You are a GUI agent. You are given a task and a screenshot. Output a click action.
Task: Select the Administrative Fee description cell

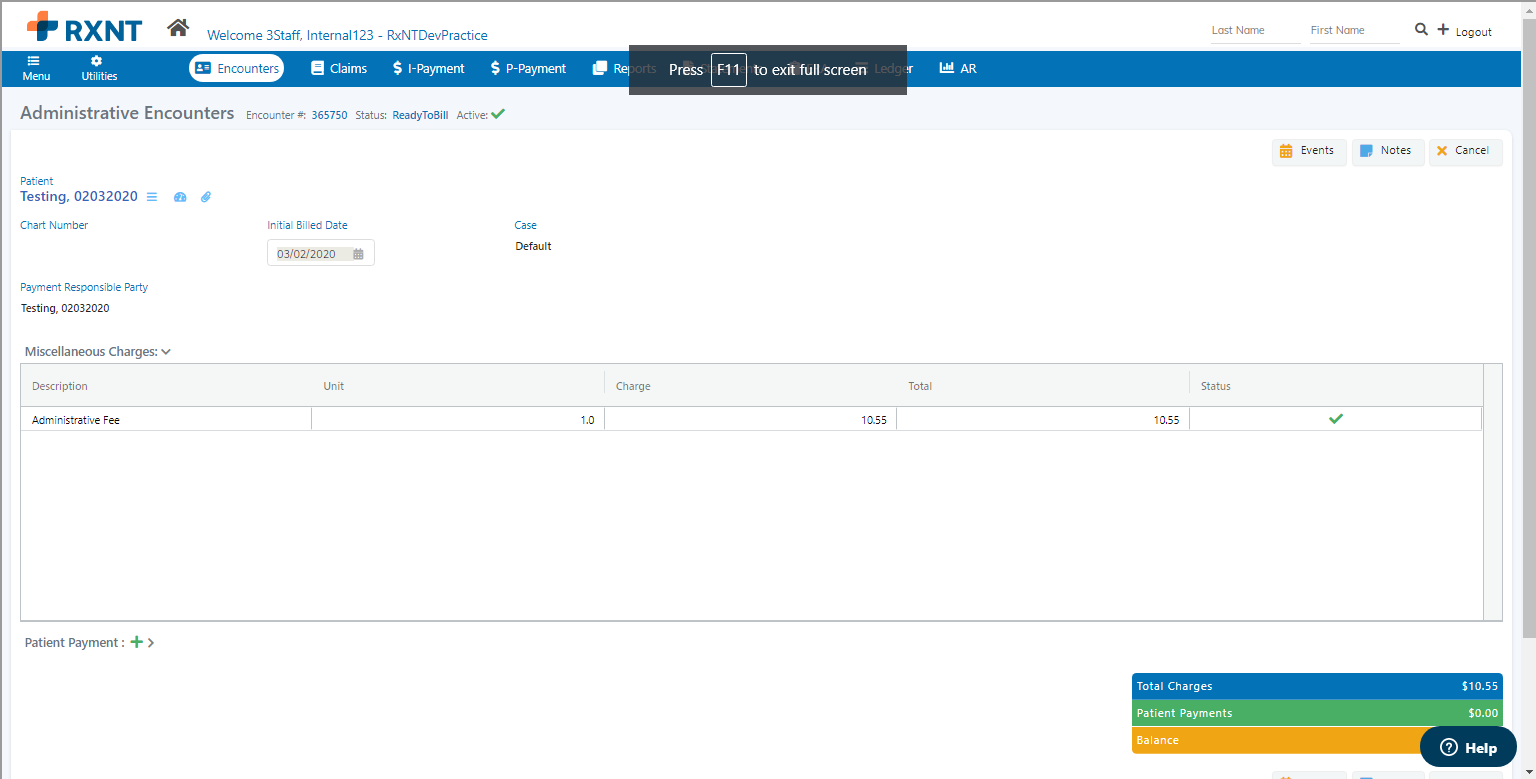point(166,420)
